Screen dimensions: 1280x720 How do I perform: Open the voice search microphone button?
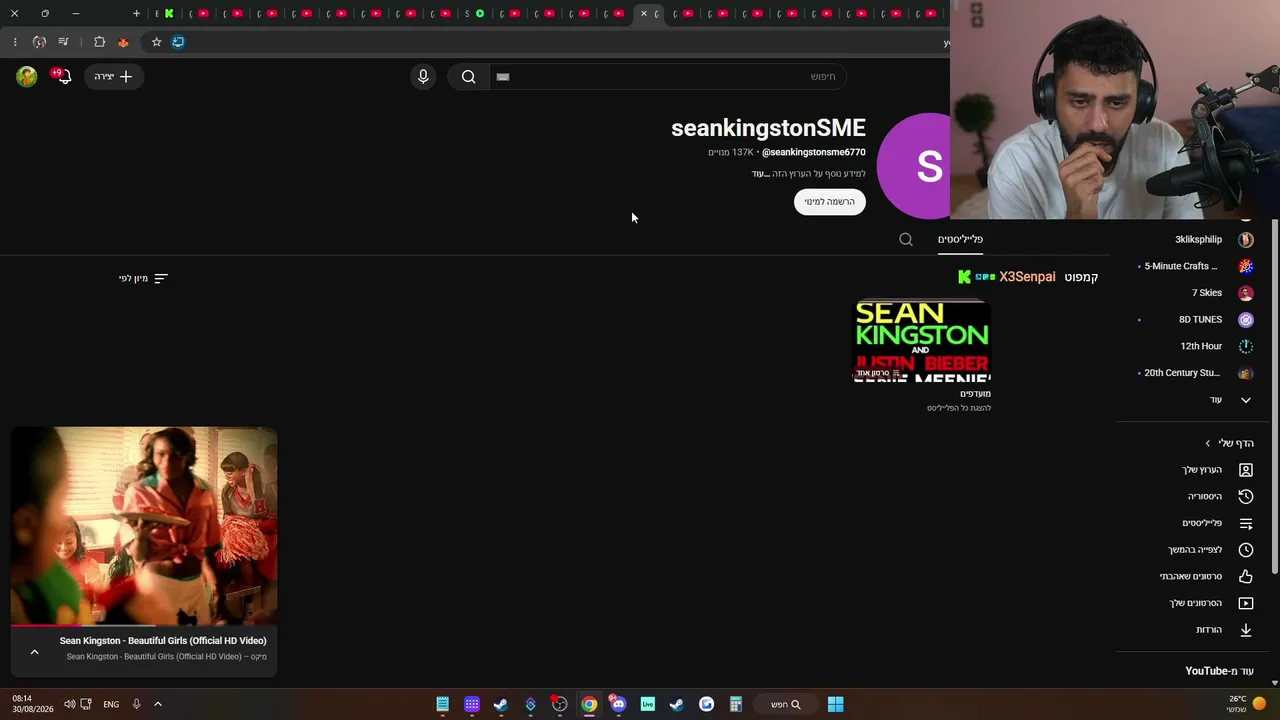[423, 77]
